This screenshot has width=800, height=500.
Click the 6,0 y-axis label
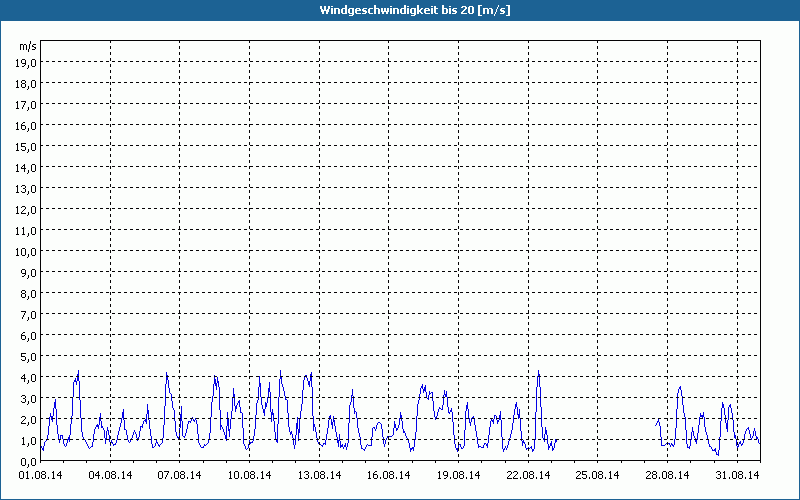click(x=28, y=336)
